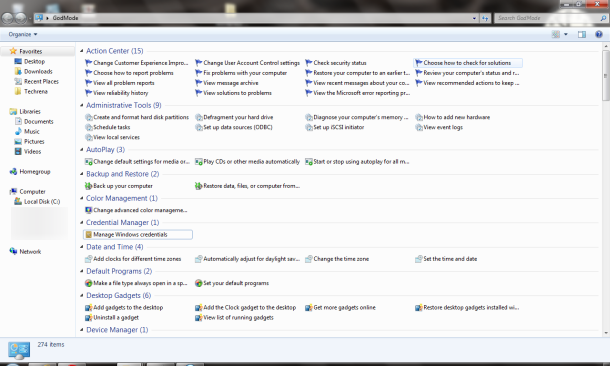Click icon beside Set your default programs
610x366 pixels.
click(199, 283)
